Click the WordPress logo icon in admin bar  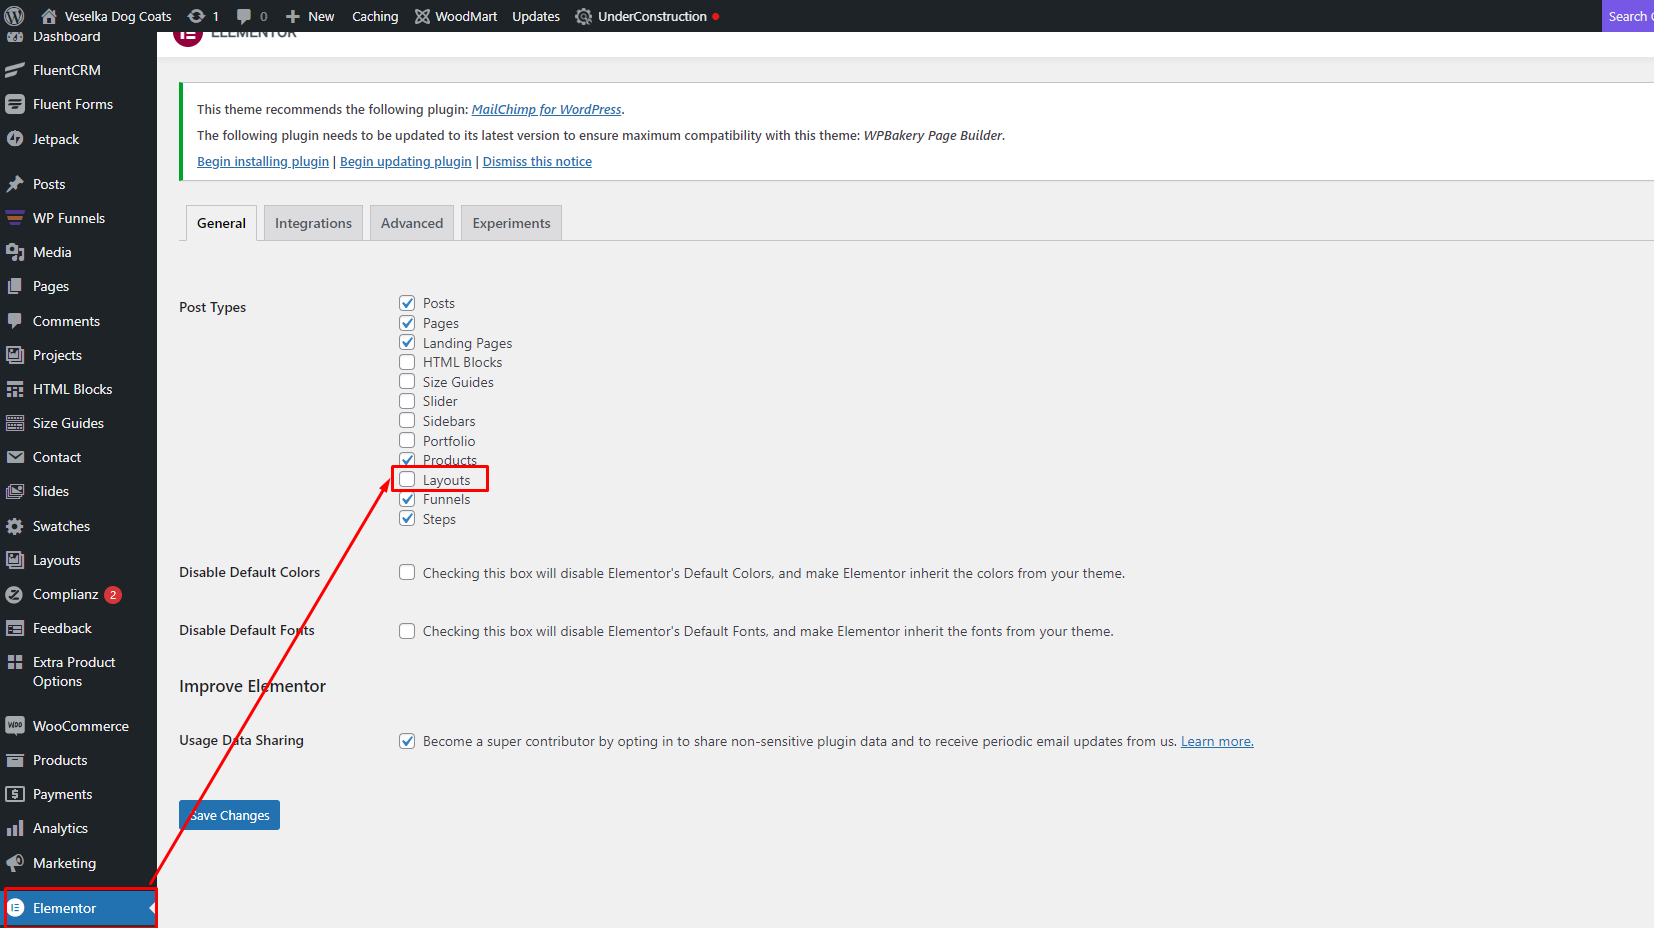[x=15, y=16]
